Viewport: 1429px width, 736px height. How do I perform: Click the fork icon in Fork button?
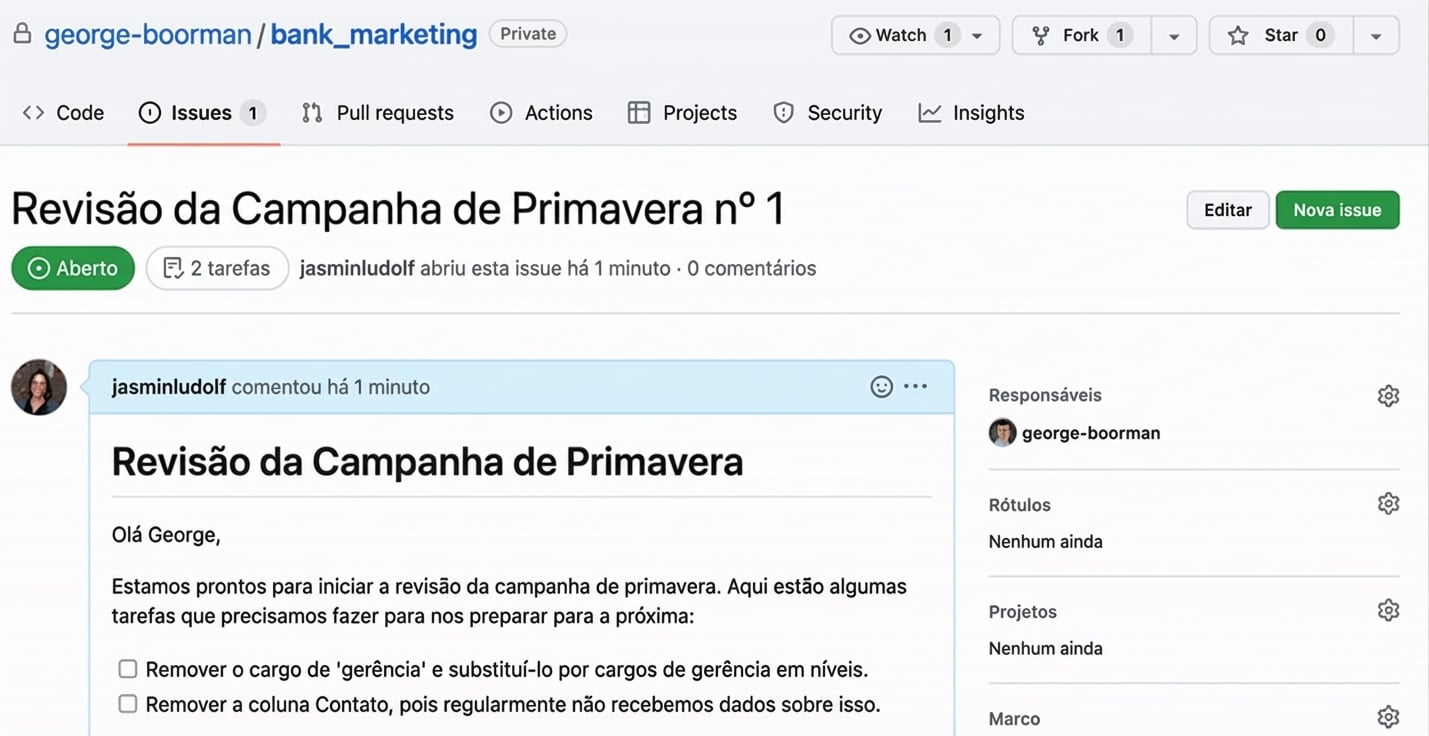(1041, 36)
